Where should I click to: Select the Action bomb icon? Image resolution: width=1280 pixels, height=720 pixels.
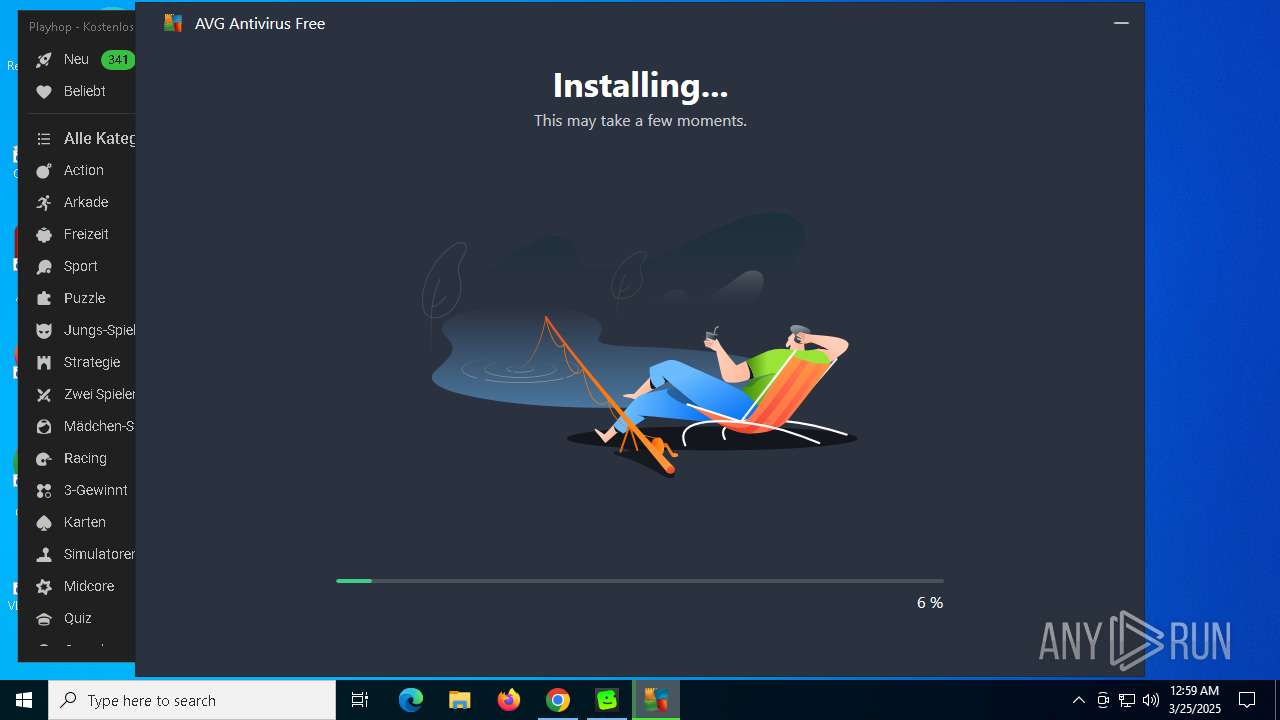(x=44, y=171)
